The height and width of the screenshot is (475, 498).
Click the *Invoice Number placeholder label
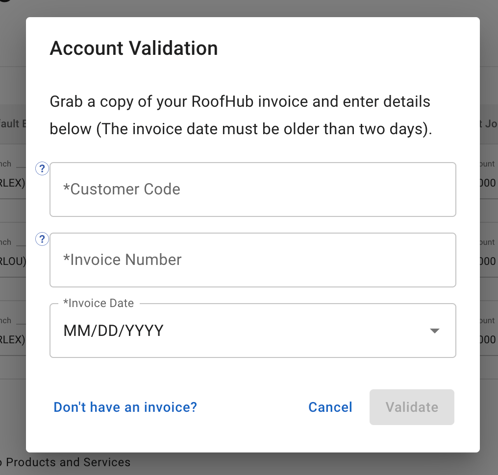122,260
